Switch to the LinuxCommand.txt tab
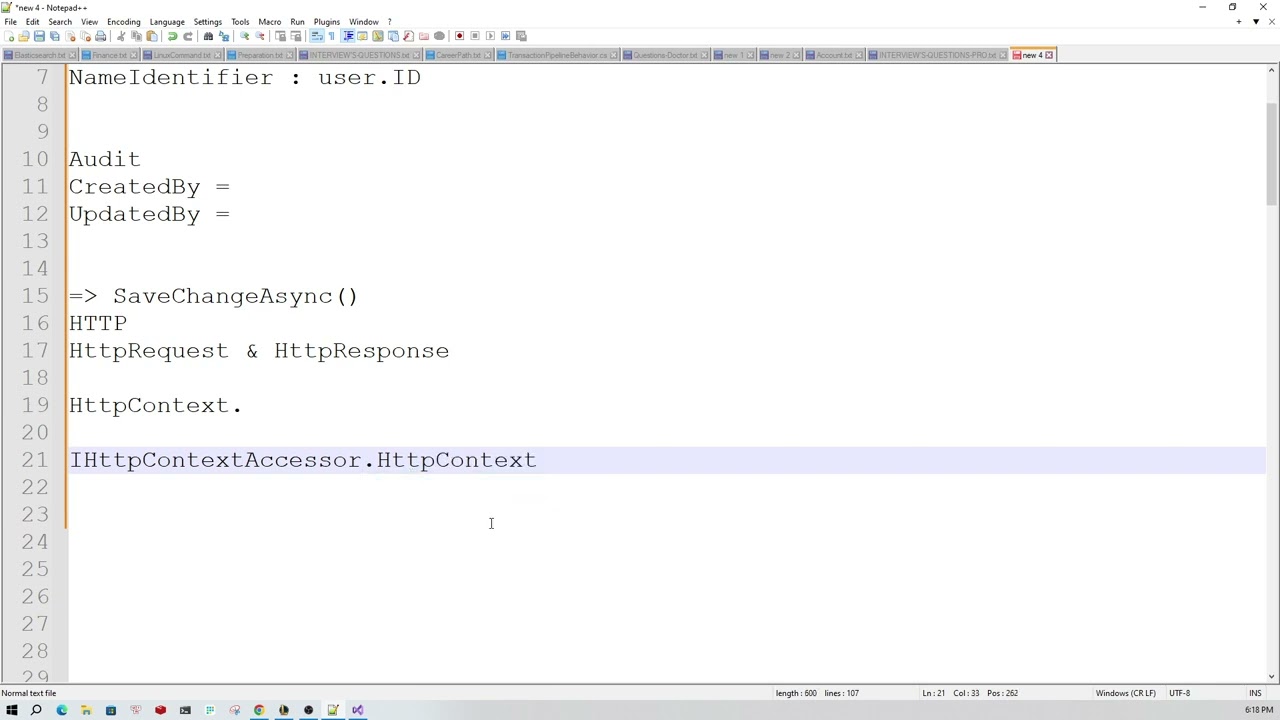 pos(180,55)
